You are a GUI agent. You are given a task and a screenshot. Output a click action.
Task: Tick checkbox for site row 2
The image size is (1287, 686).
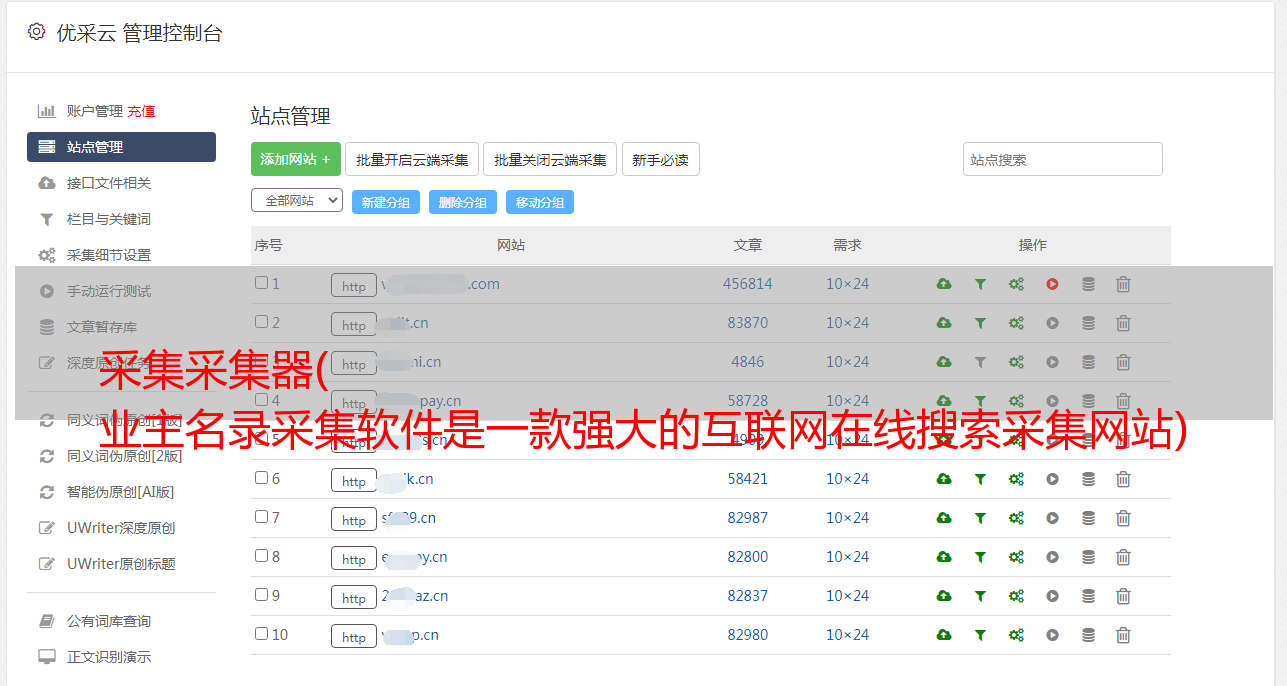click(x=261, y=322)
